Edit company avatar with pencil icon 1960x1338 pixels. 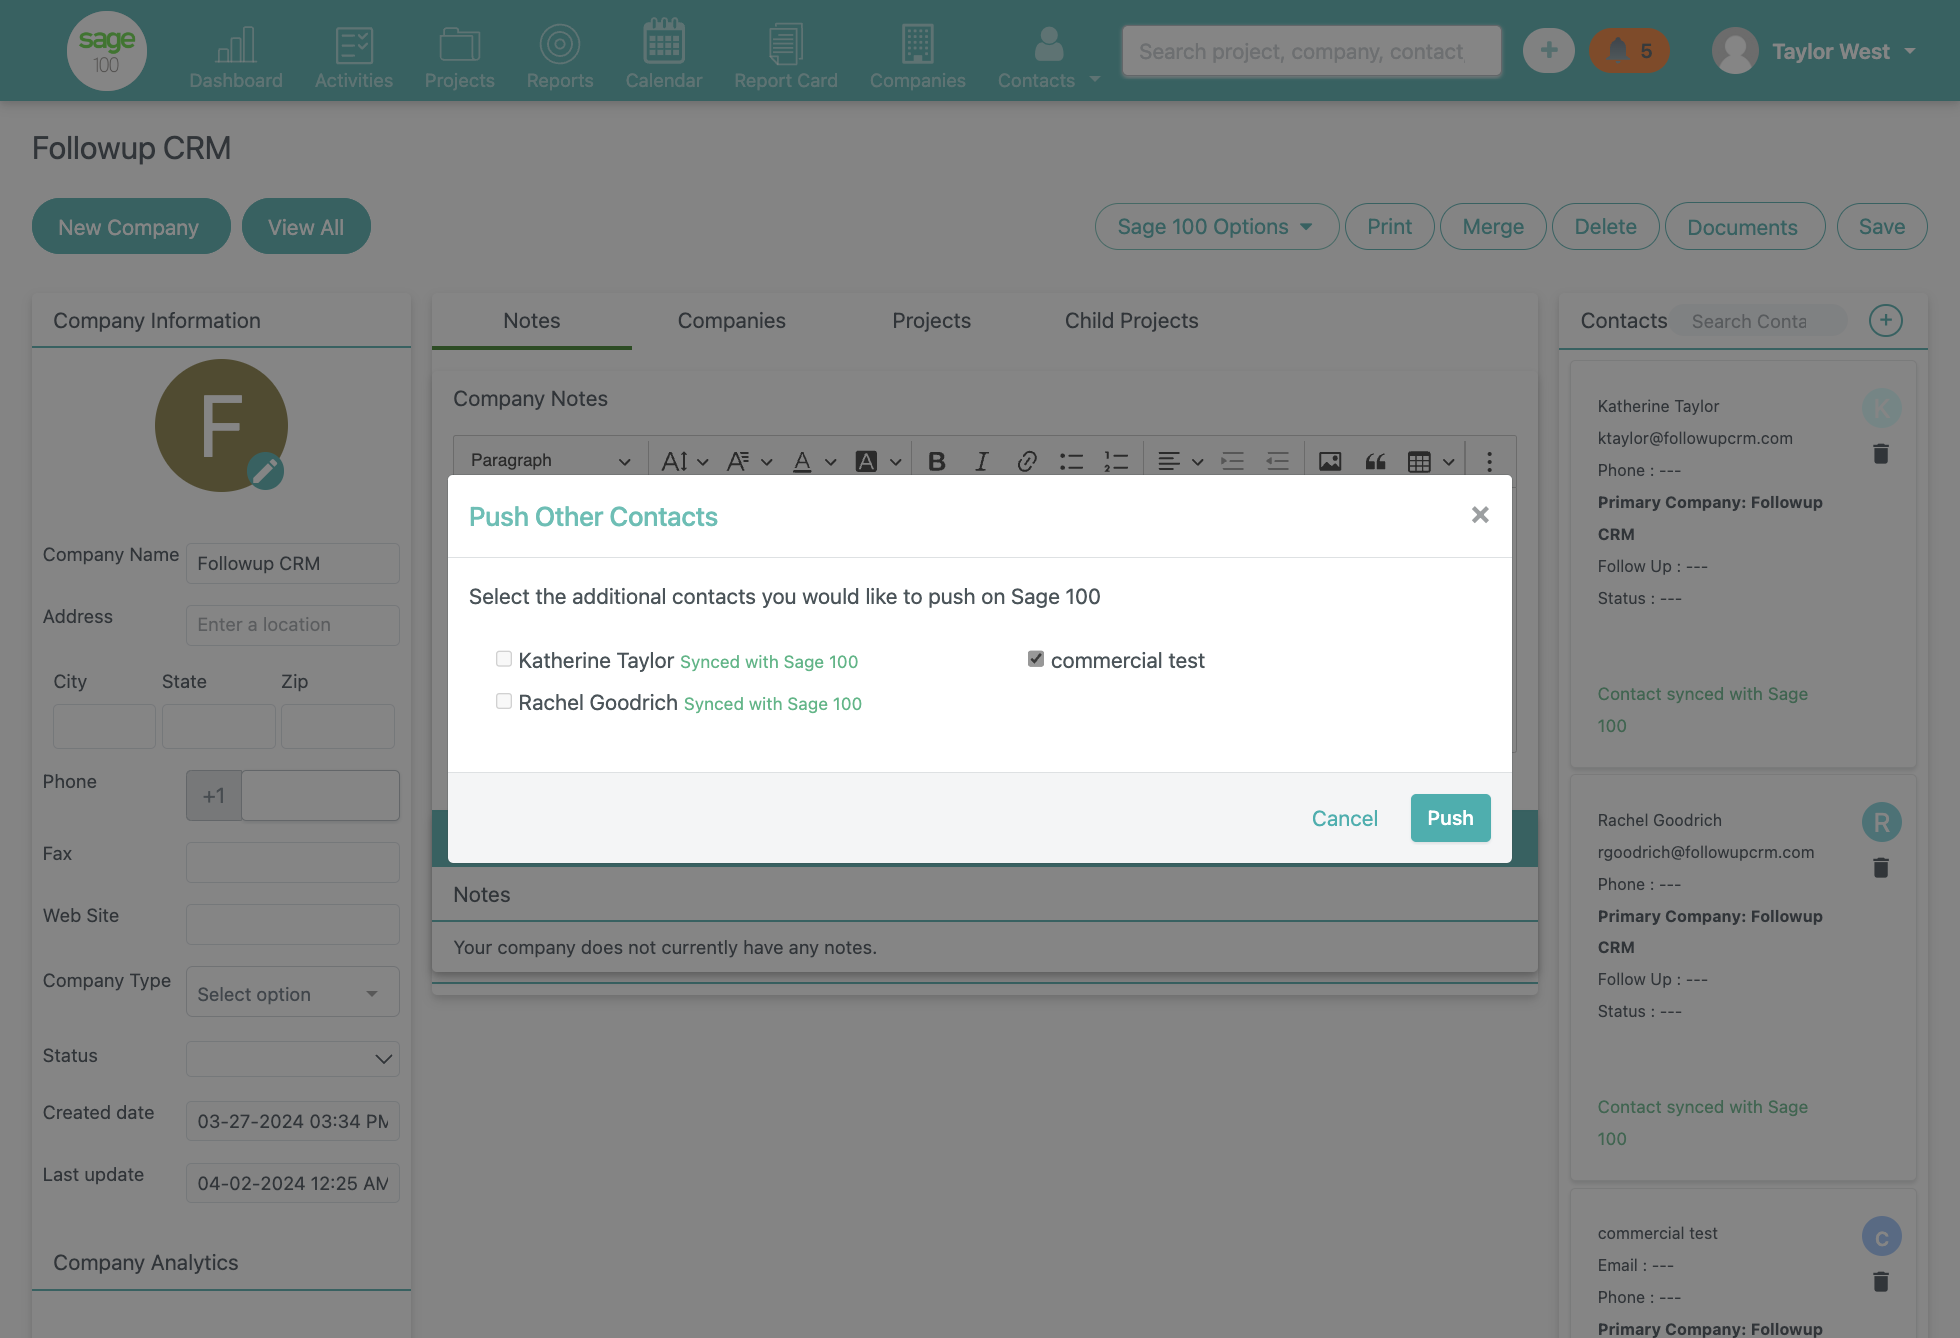pos(265,471)
